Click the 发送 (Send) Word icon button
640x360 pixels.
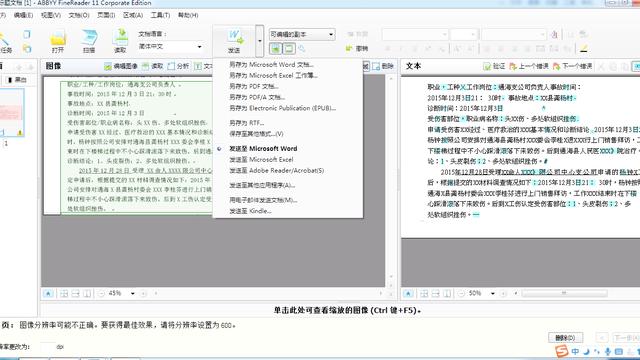click(x=234, y=41)
